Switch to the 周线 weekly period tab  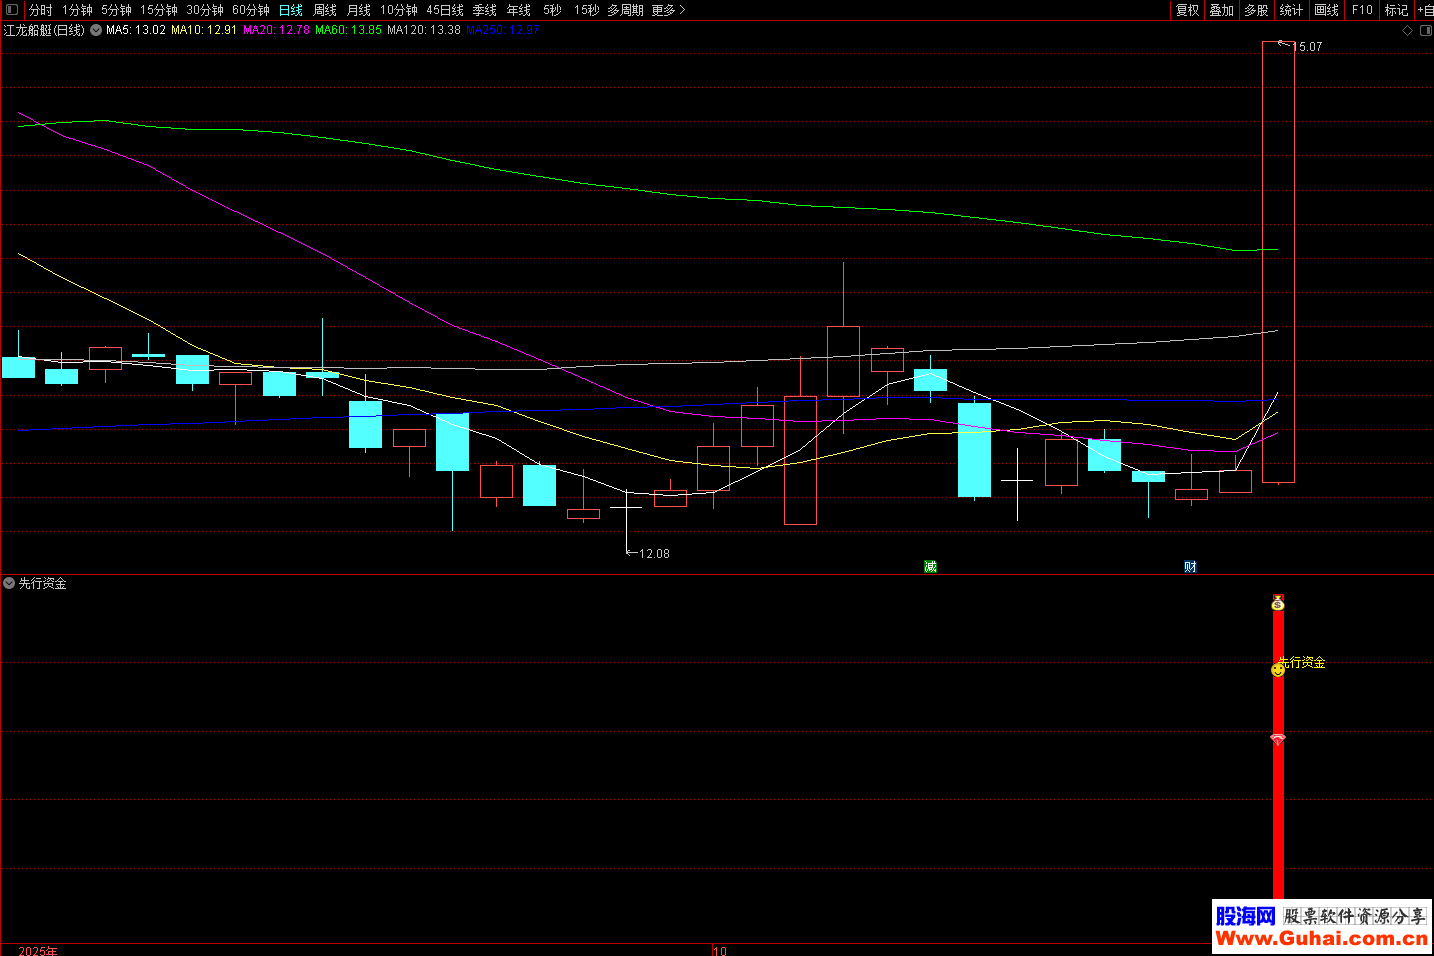[325, 10]
